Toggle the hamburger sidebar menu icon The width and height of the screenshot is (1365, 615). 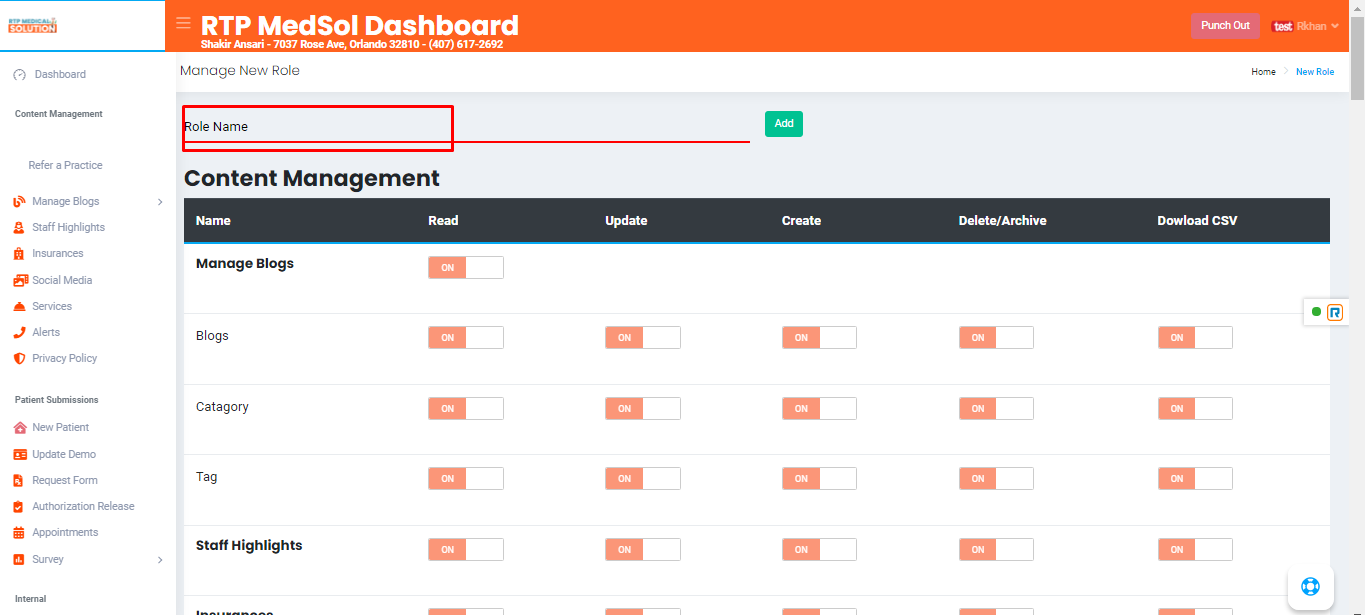pos(183,23)
